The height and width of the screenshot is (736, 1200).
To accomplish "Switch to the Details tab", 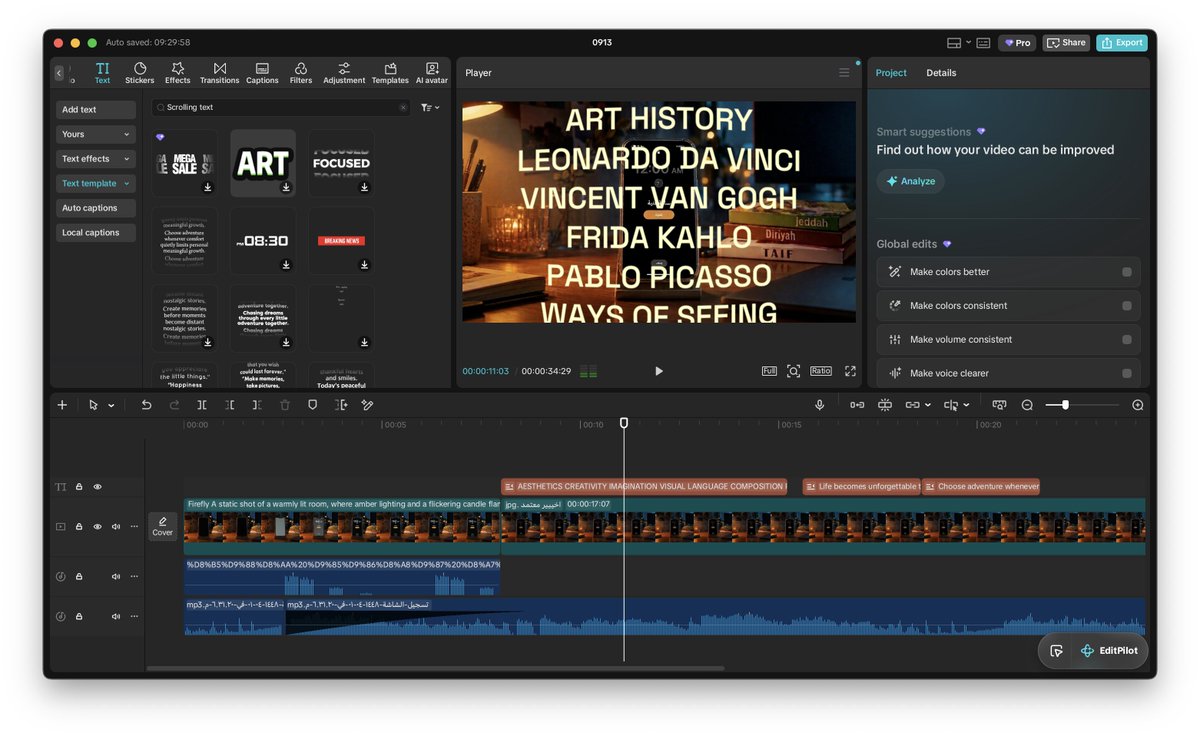I will [x=941, y=73].
